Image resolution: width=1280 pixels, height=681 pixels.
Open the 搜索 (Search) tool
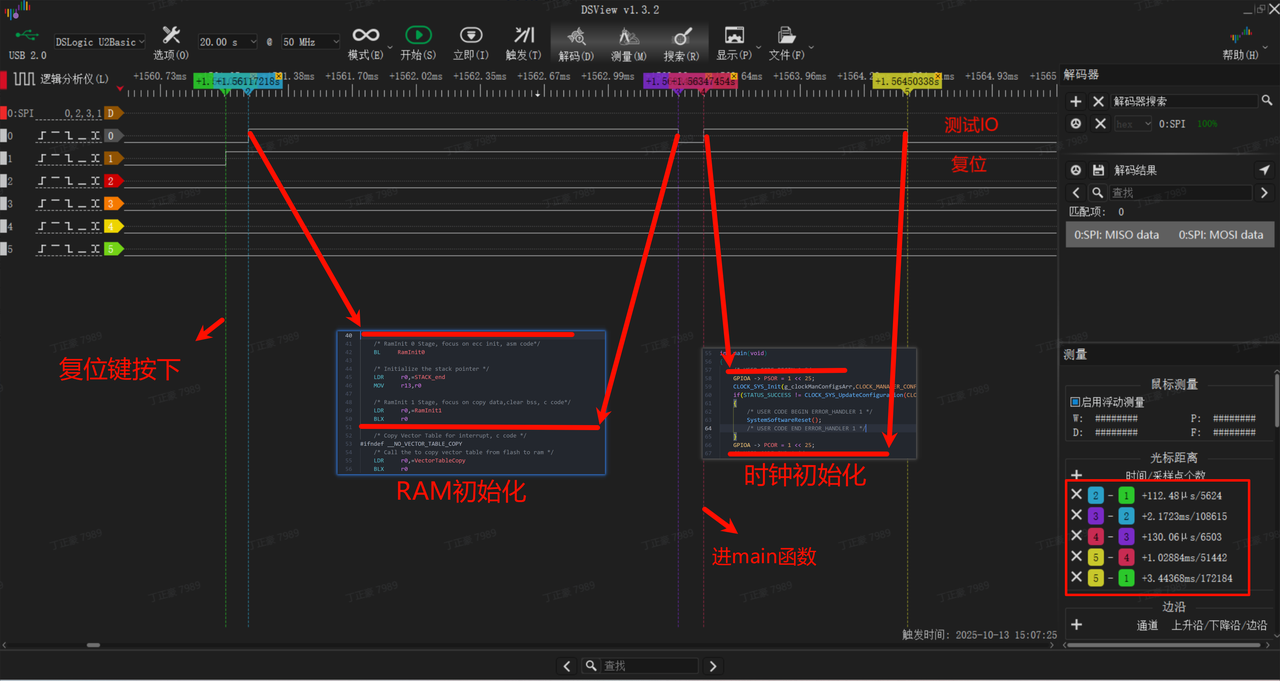(682, 38)
